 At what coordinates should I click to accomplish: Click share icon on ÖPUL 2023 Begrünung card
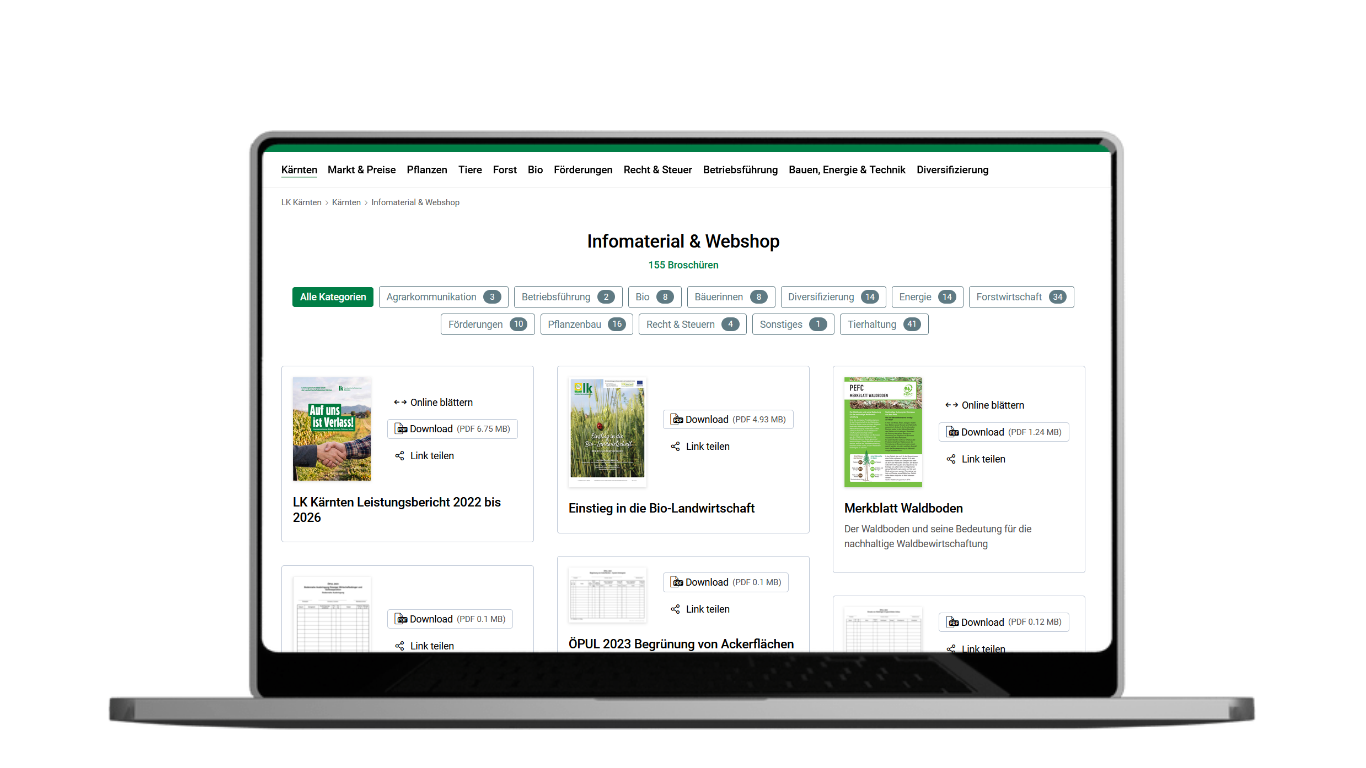676,610
